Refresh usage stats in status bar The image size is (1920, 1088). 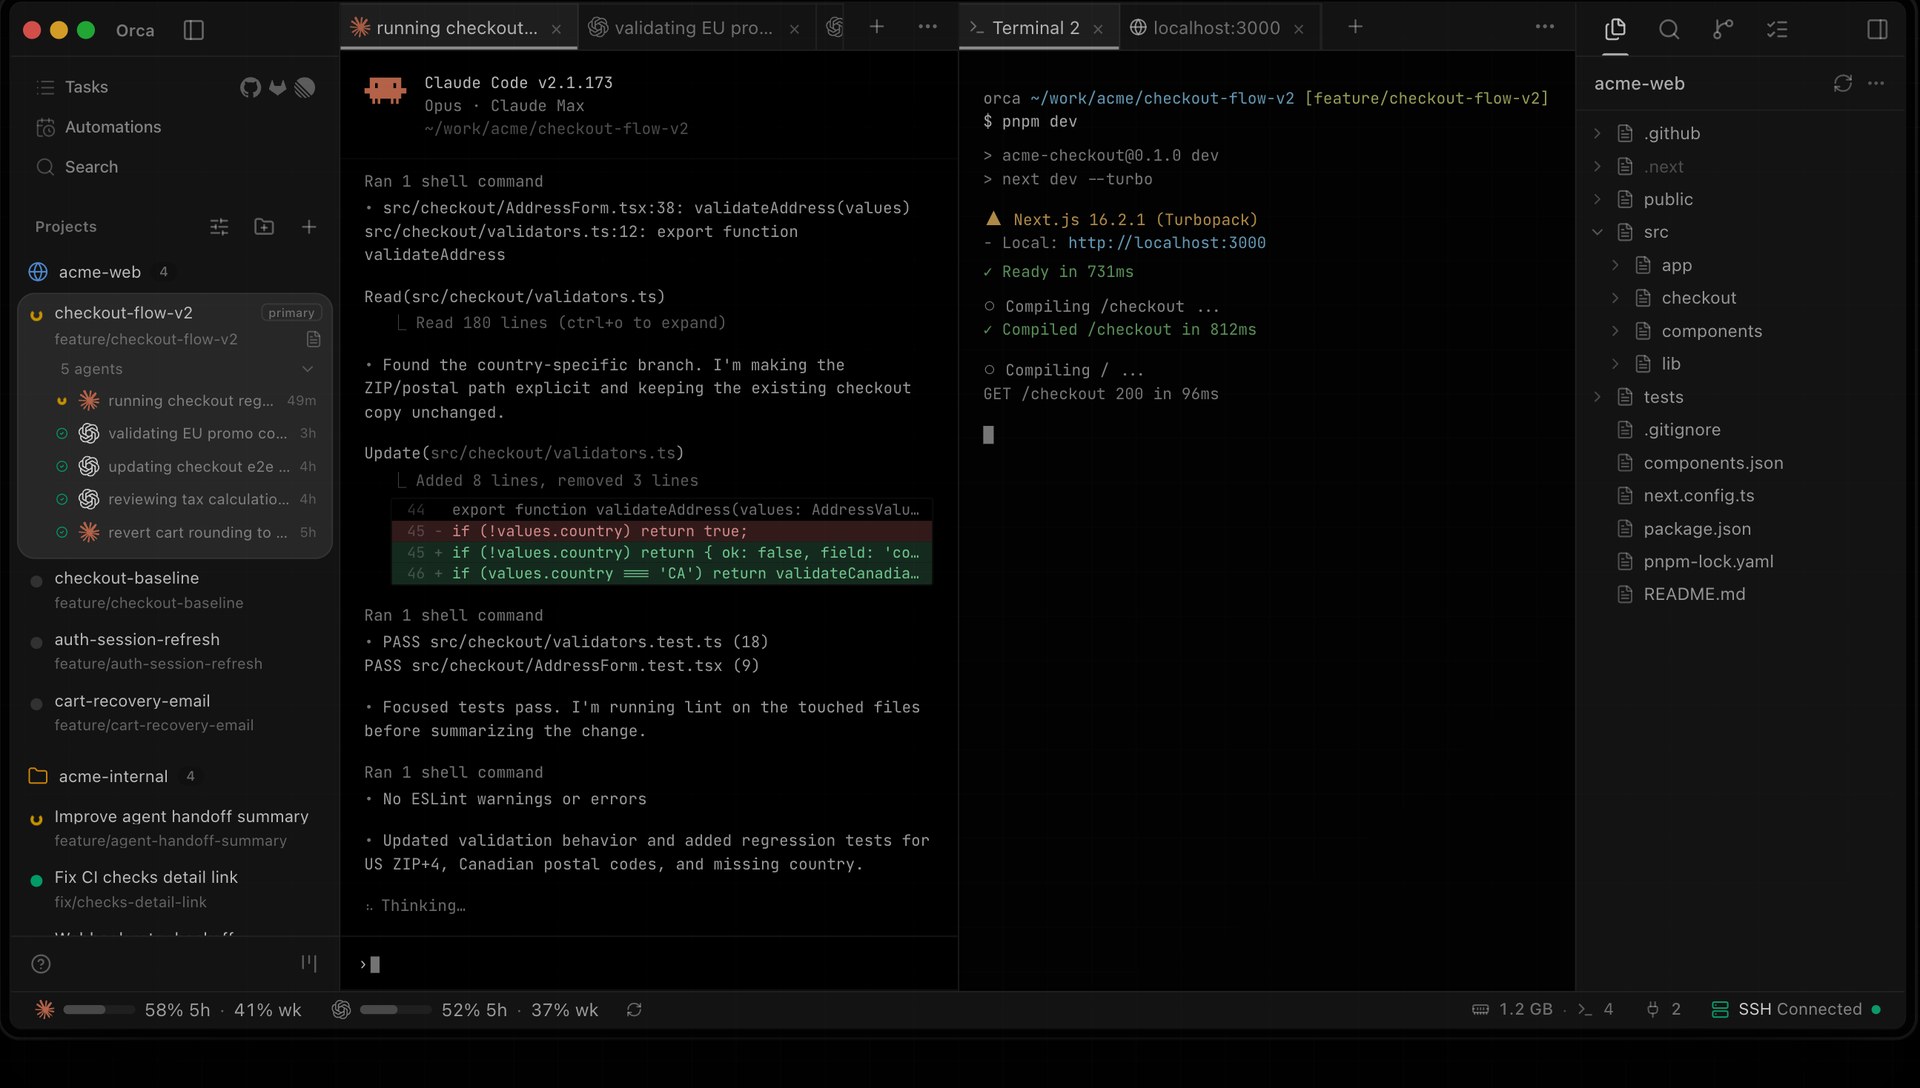(x=634, y=1010)
